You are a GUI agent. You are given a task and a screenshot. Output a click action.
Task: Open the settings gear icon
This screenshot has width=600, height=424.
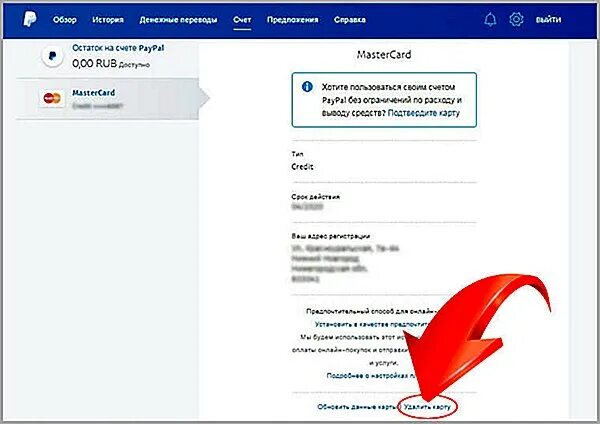click(x=516, y=19)
